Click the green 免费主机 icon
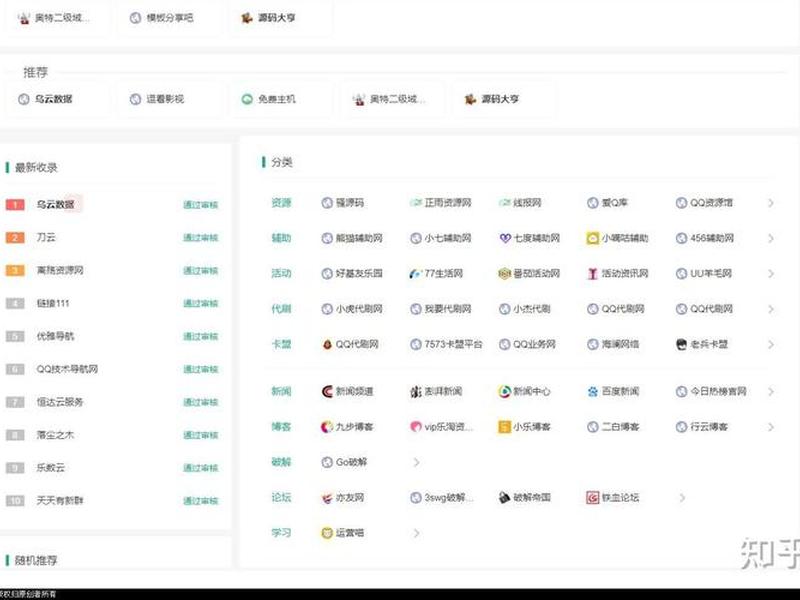 tap(247, 99)
